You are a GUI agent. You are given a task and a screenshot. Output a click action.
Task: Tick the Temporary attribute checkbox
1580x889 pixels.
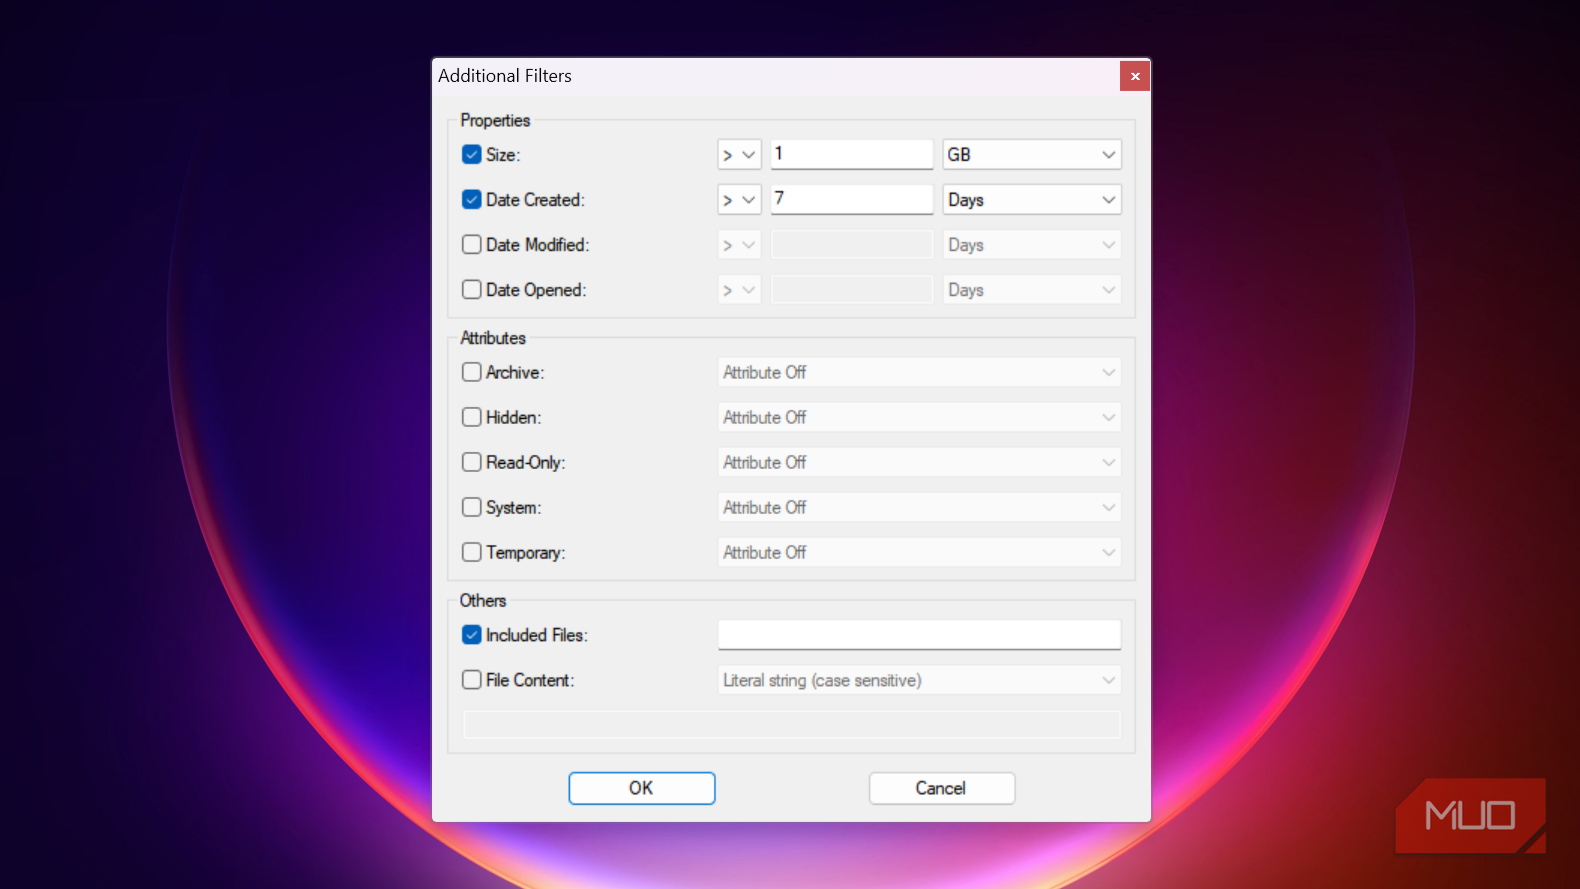pyautogui.click(x=472, y=552)
